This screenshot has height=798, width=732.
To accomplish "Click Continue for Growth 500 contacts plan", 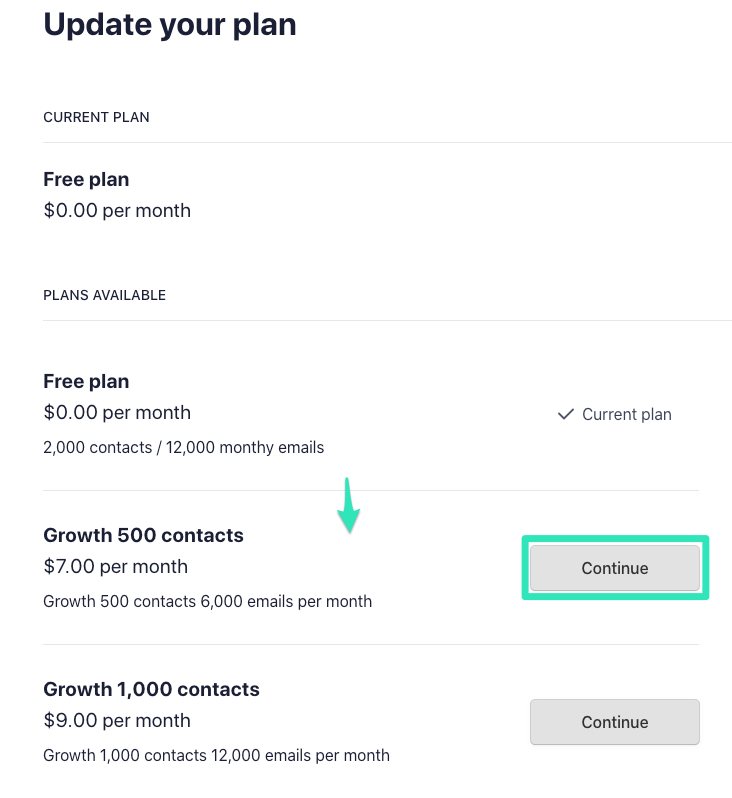I will [614, 568].
